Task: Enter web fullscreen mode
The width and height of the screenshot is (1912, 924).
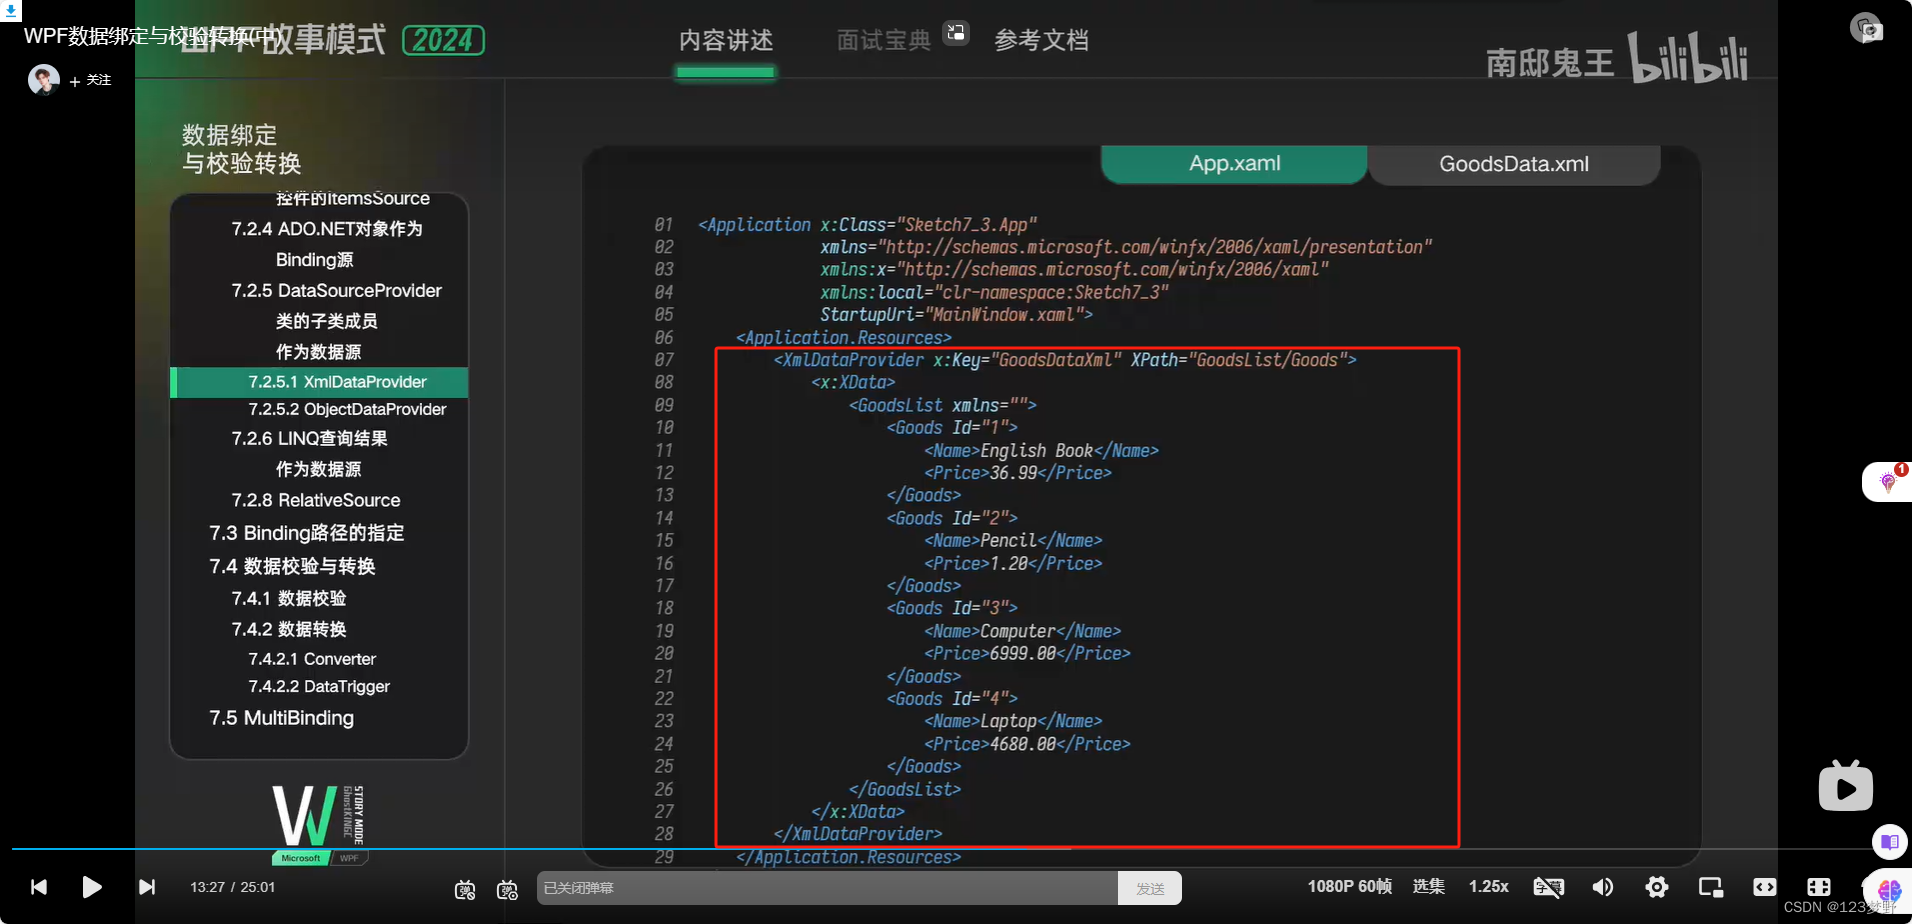Action: (1819, 887)
